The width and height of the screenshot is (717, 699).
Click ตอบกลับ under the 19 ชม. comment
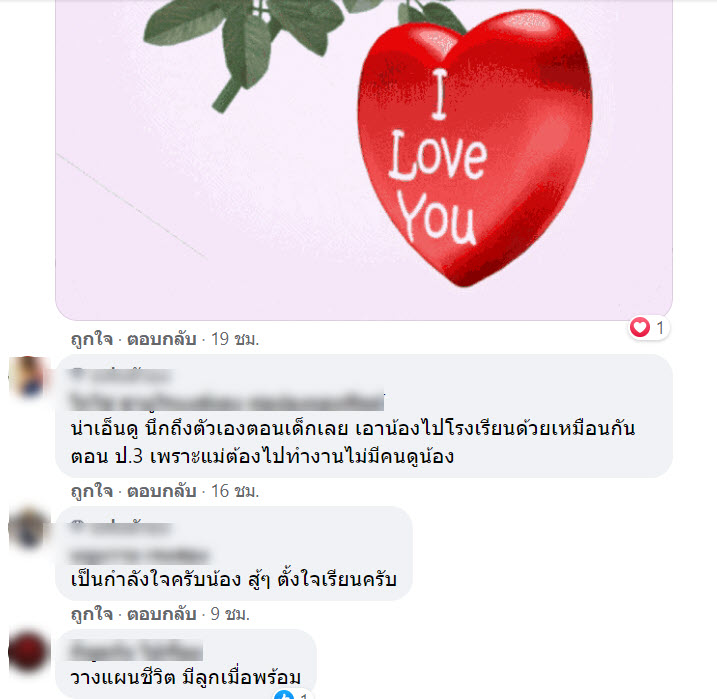click(161, 339)
